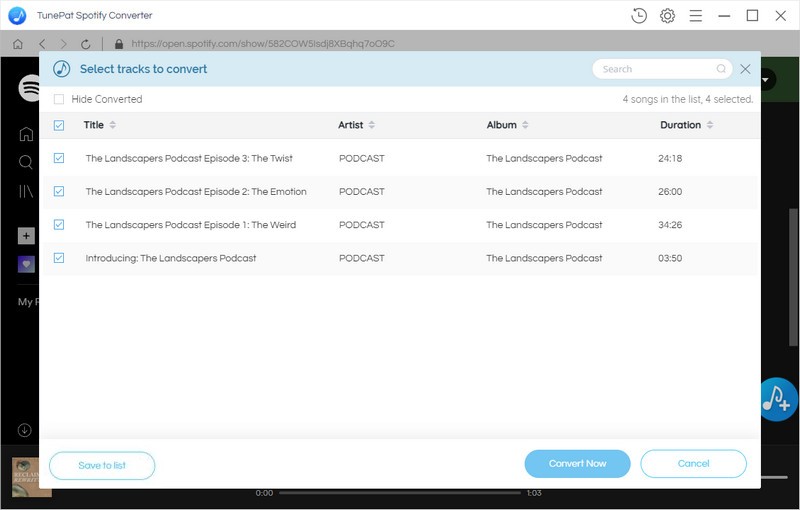
Task: Sort by Duration column arrows
Action: pos(710,125)
